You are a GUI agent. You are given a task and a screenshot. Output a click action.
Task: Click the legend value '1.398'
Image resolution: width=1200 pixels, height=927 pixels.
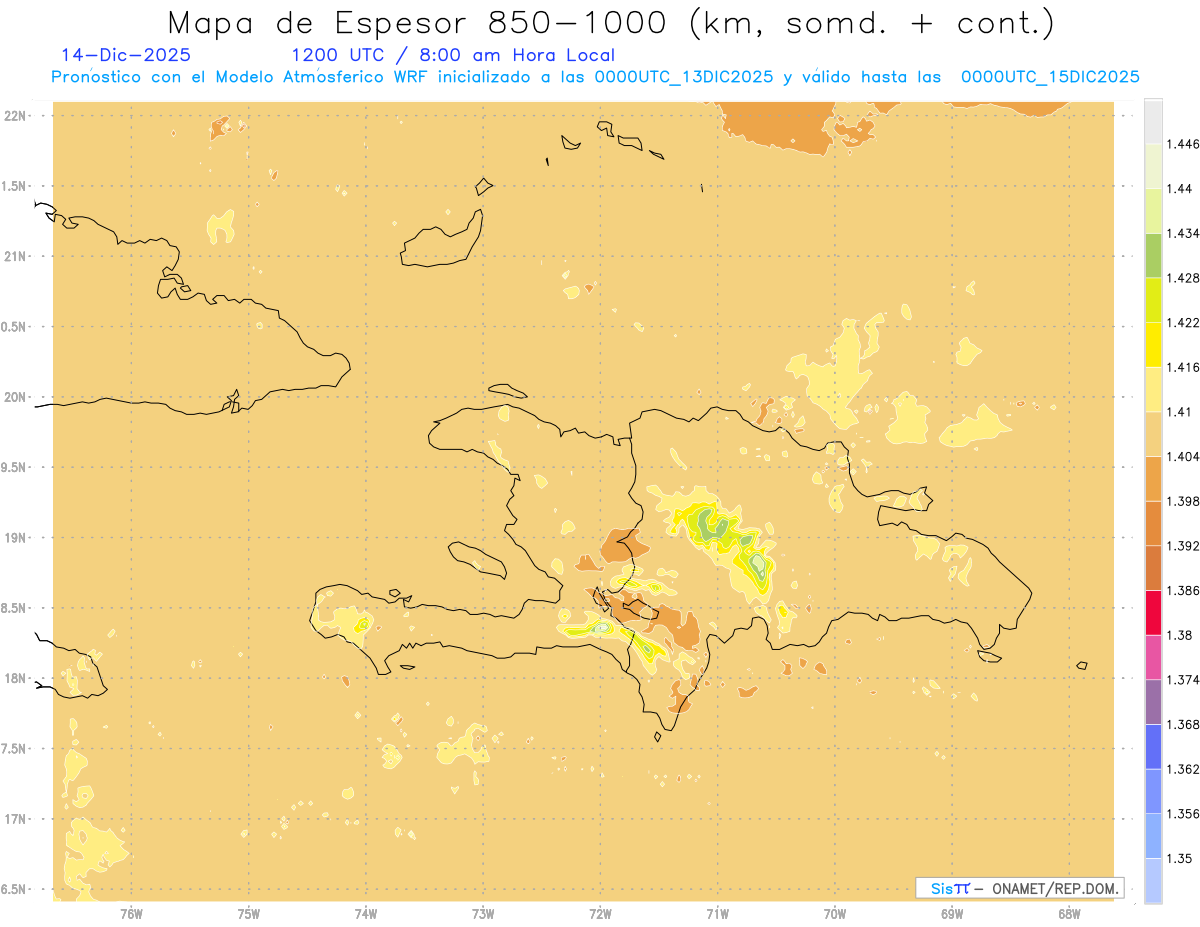[x=1184, y=501]
